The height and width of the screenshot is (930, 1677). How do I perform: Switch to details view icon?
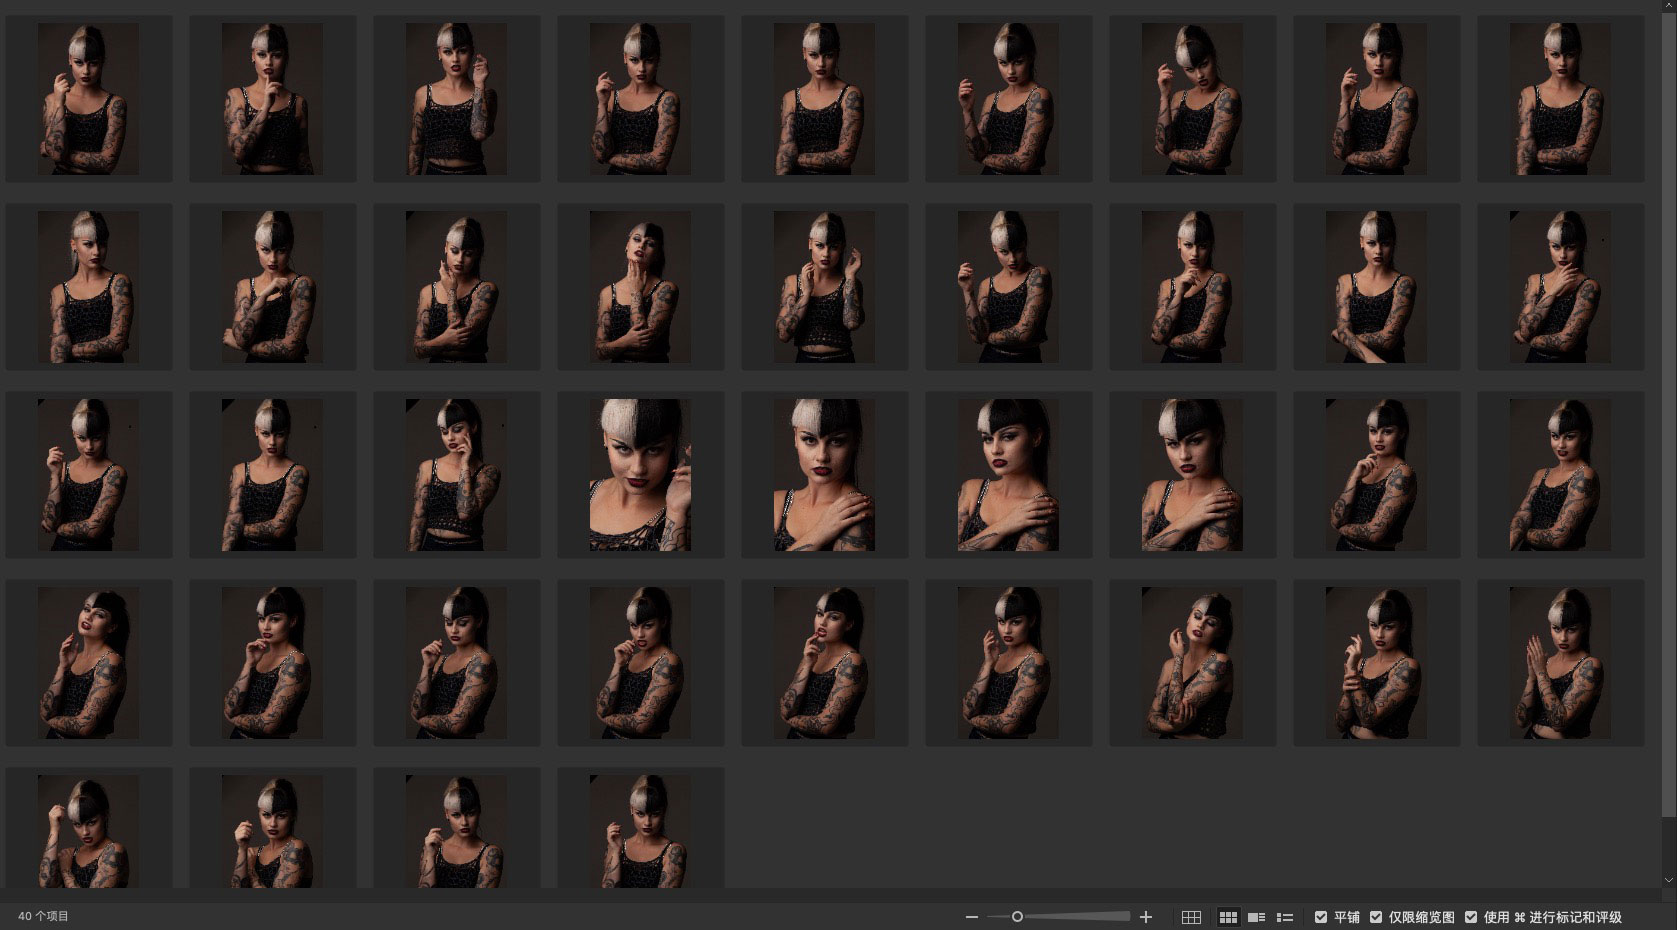click(1257, 917)
